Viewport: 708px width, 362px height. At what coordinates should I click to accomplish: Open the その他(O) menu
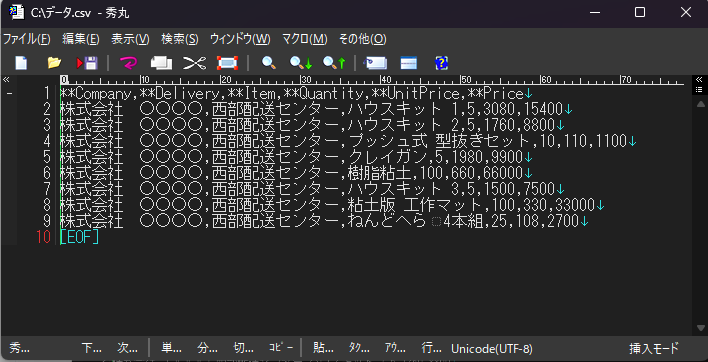click(x=363, y=39)
